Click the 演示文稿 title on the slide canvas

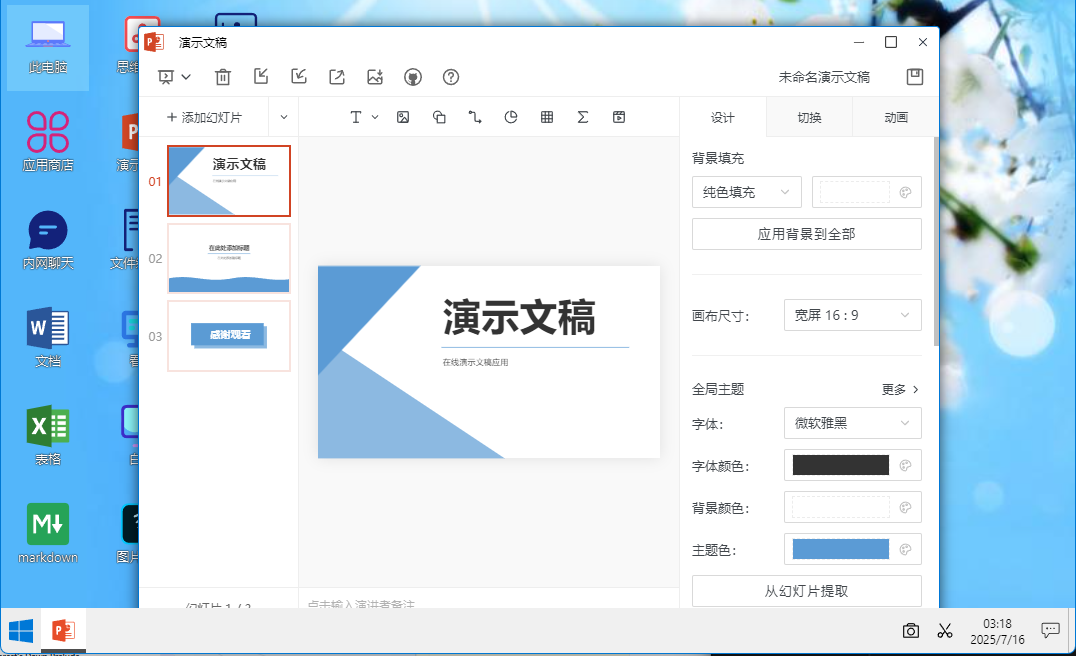coord(519,318)
